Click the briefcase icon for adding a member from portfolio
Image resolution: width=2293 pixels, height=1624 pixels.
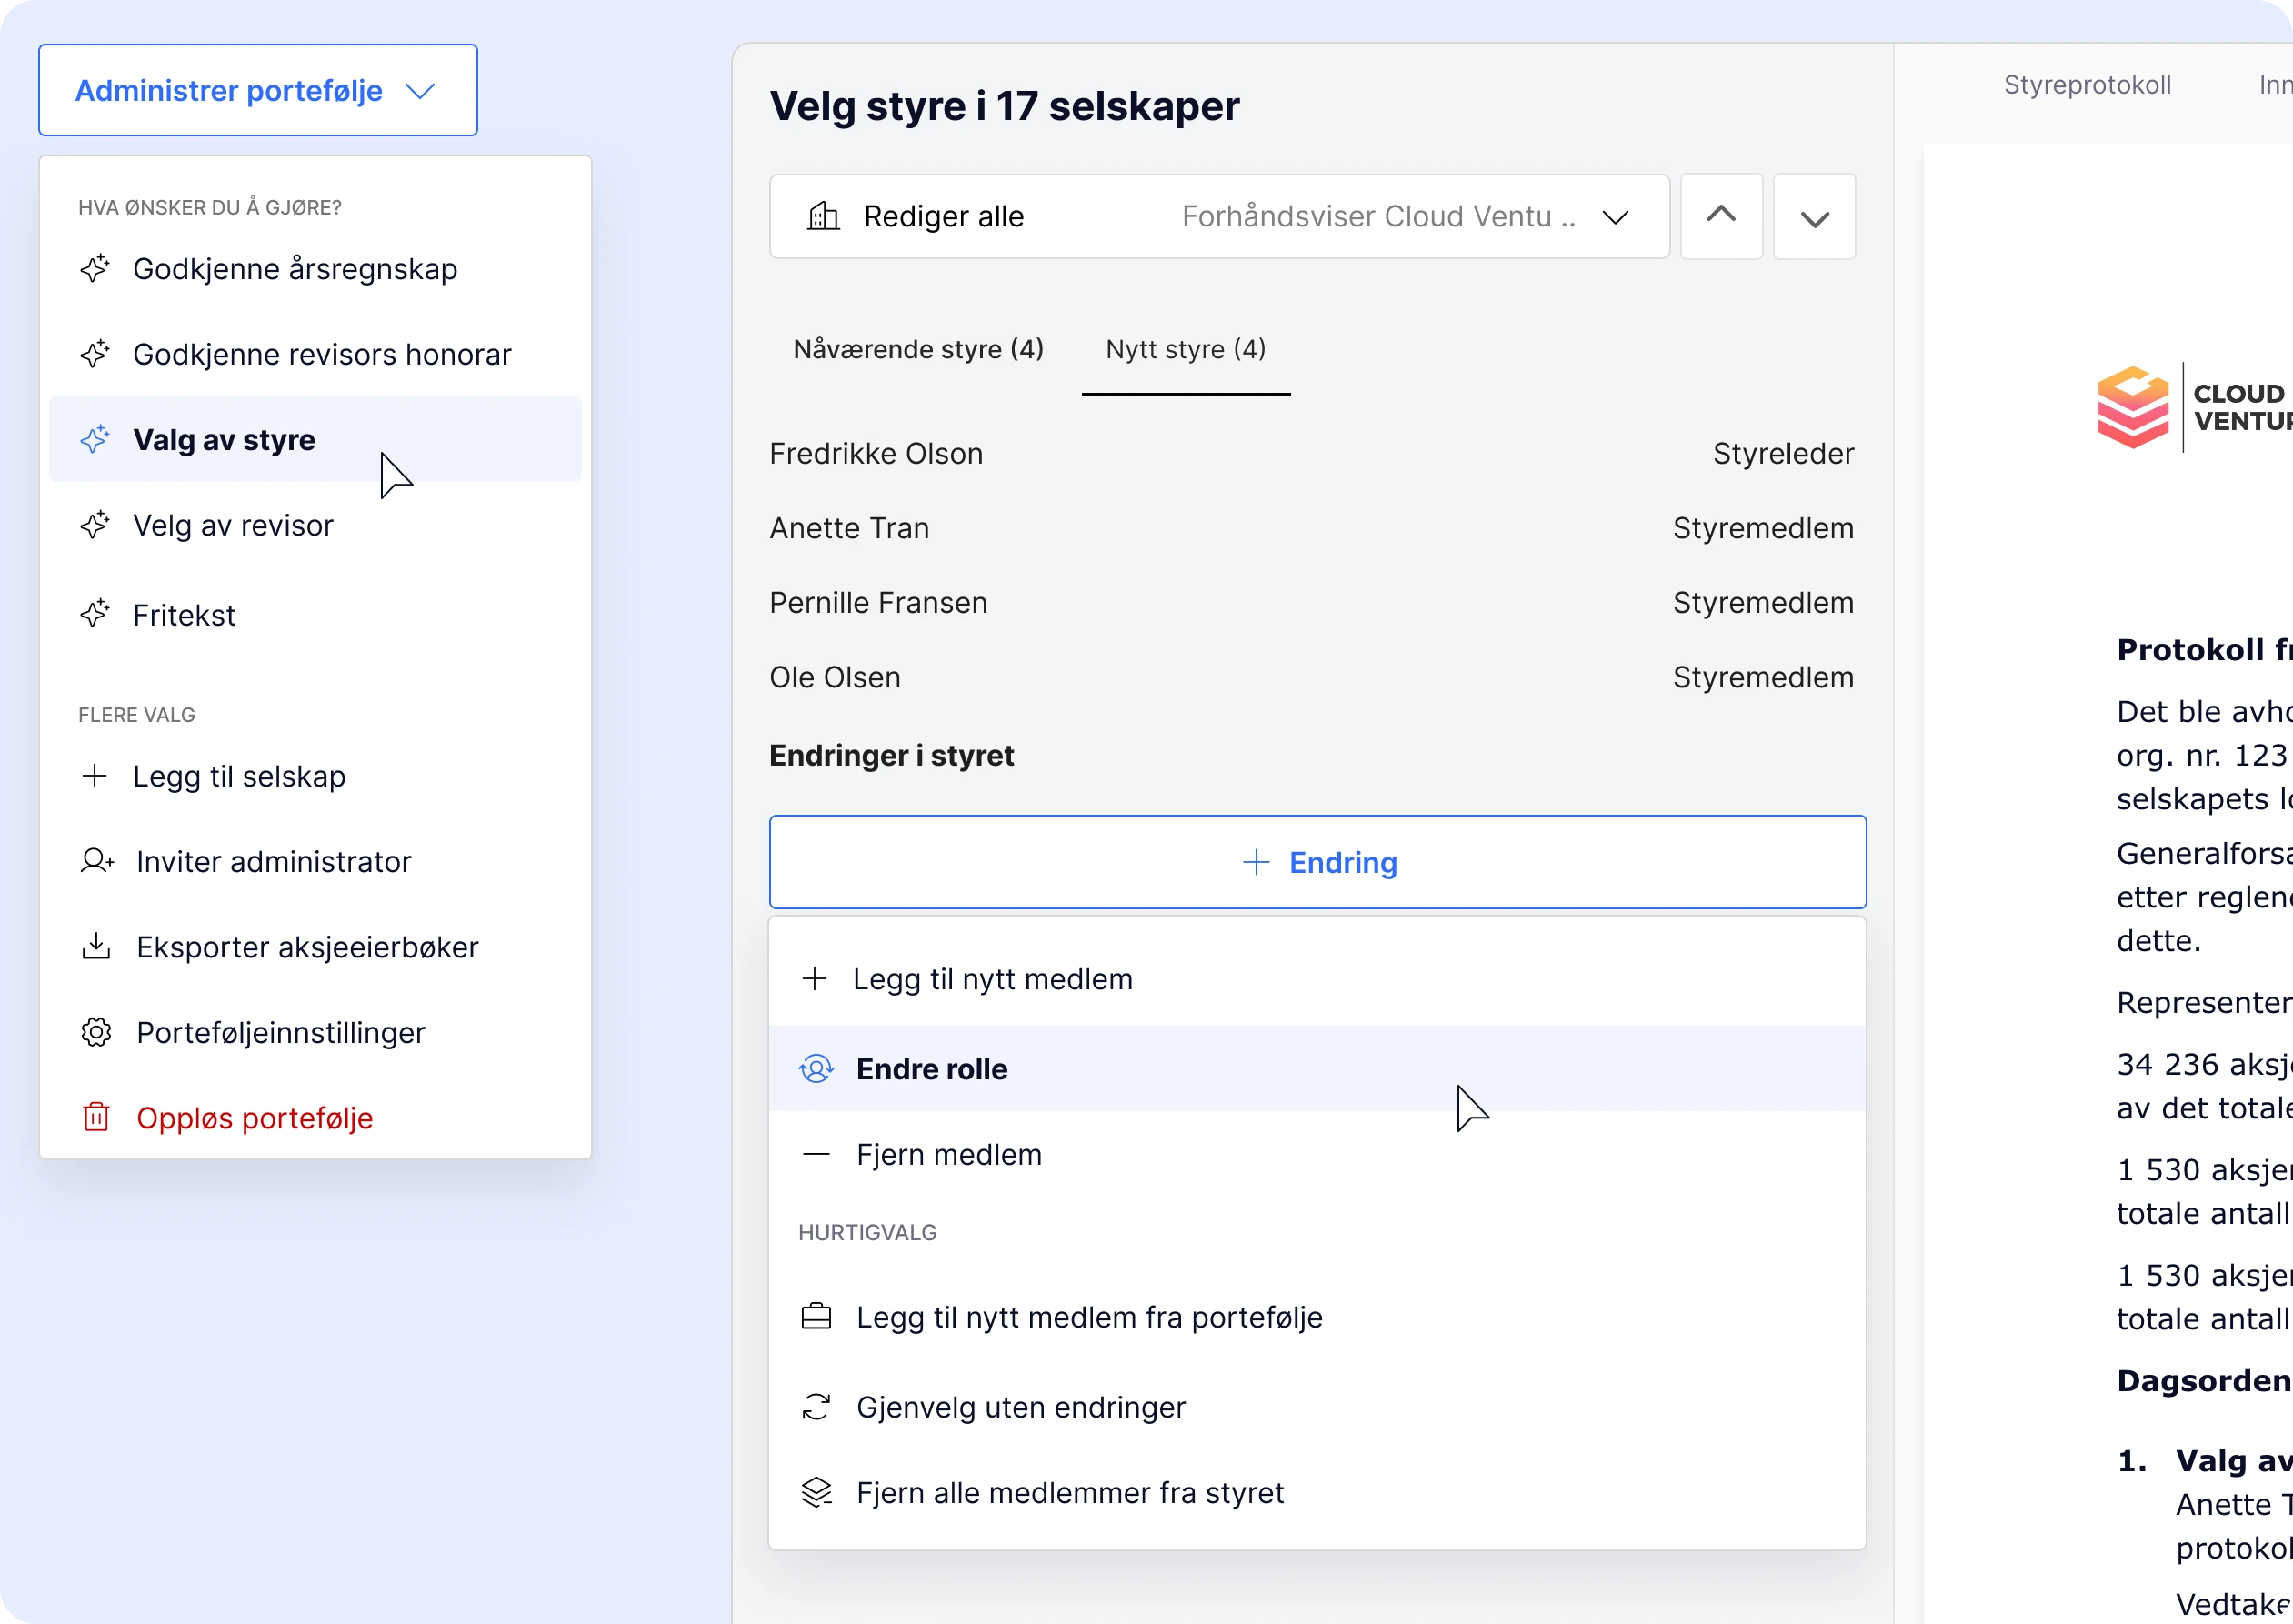coord(816,1317)
